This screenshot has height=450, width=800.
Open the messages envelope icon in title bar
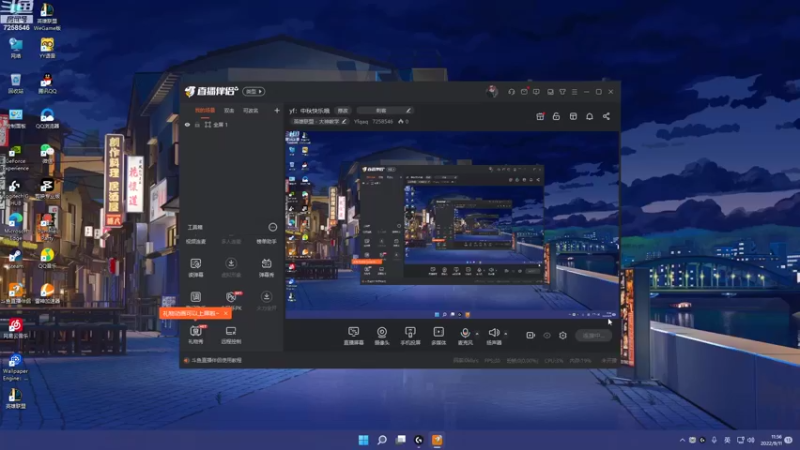pos(524,92)
